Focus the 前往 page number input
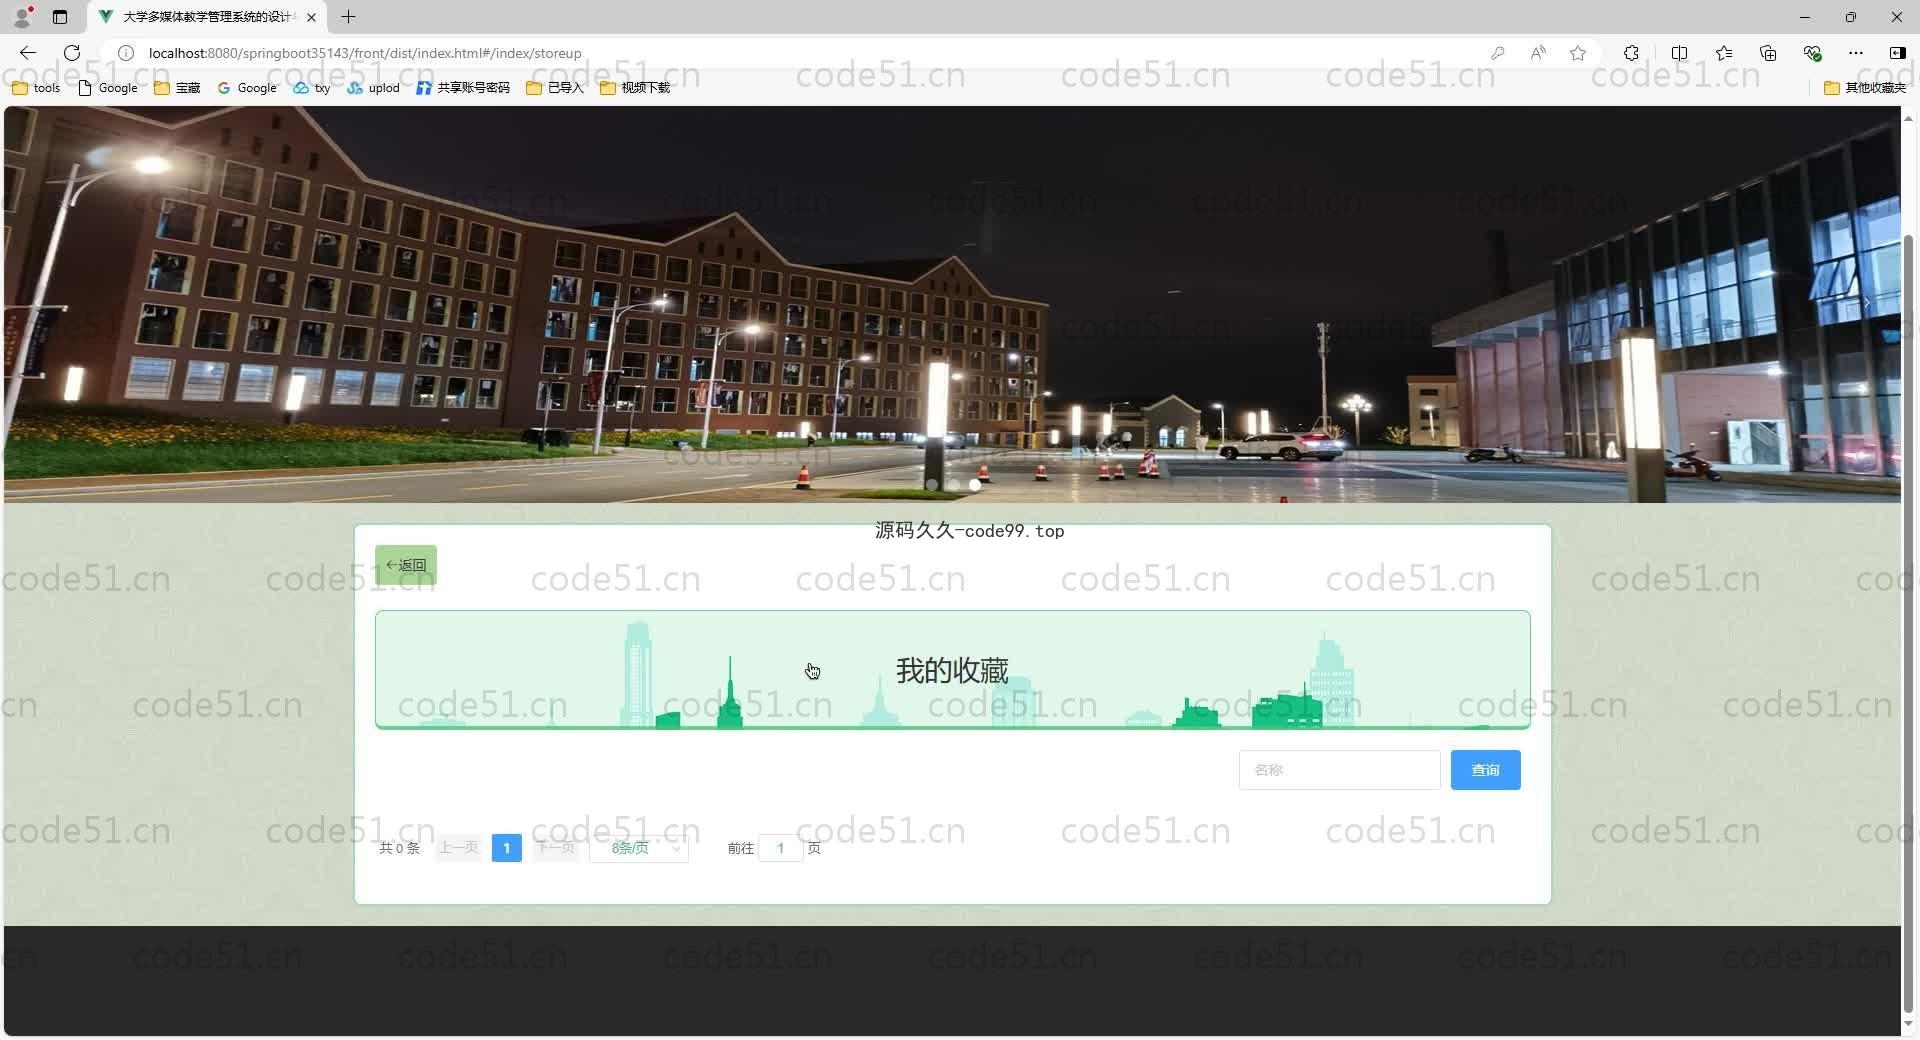Image resolution: width=1920 pixels, height=1040 pixels. pyautogui.click(x=780, y=848)
